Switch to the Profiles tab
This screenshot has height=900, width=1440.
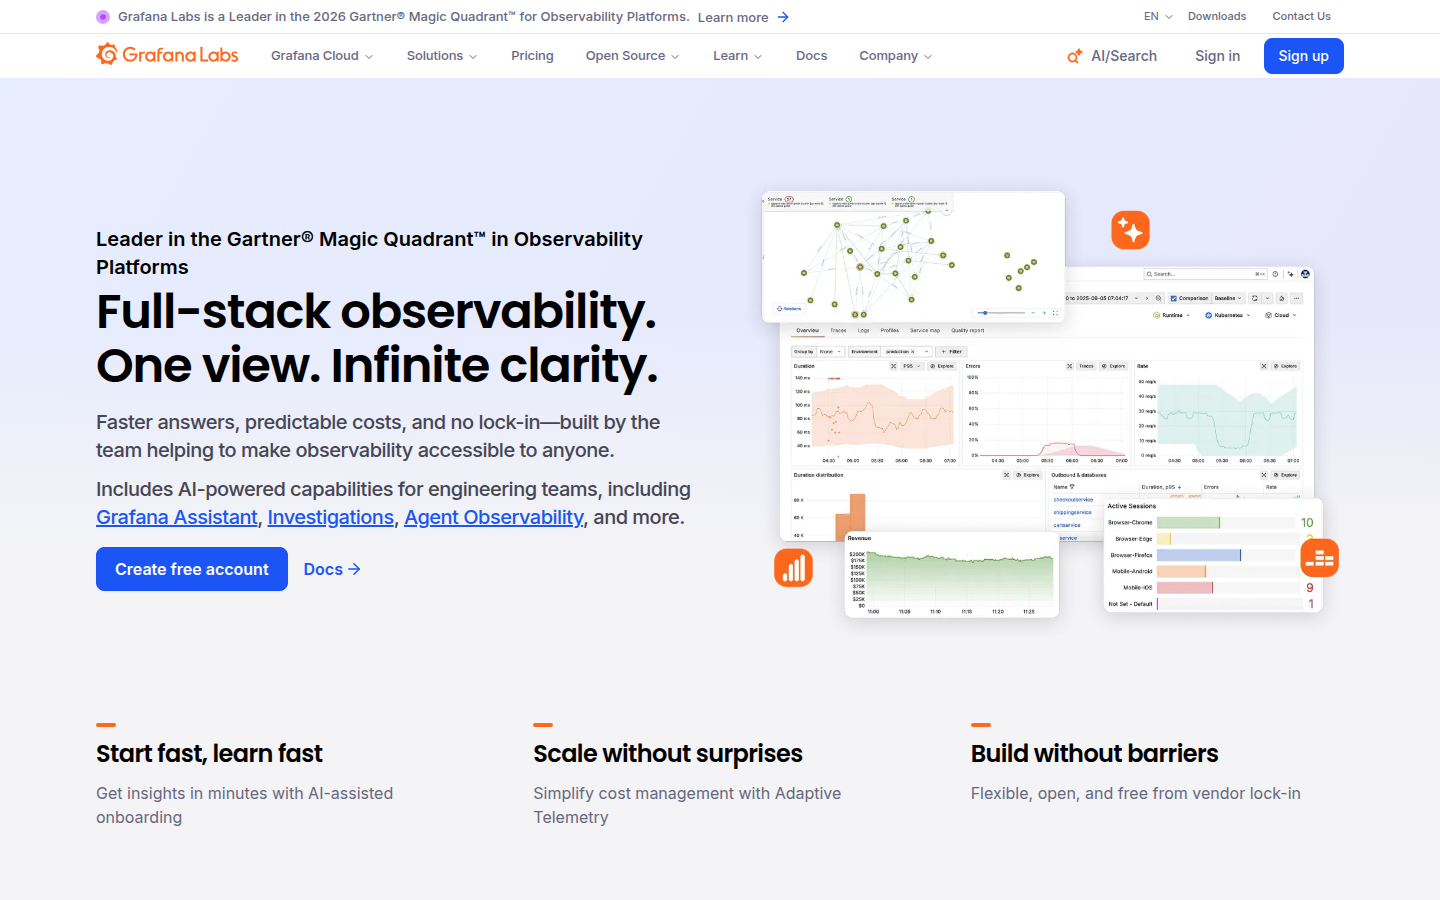coord(890,330)
